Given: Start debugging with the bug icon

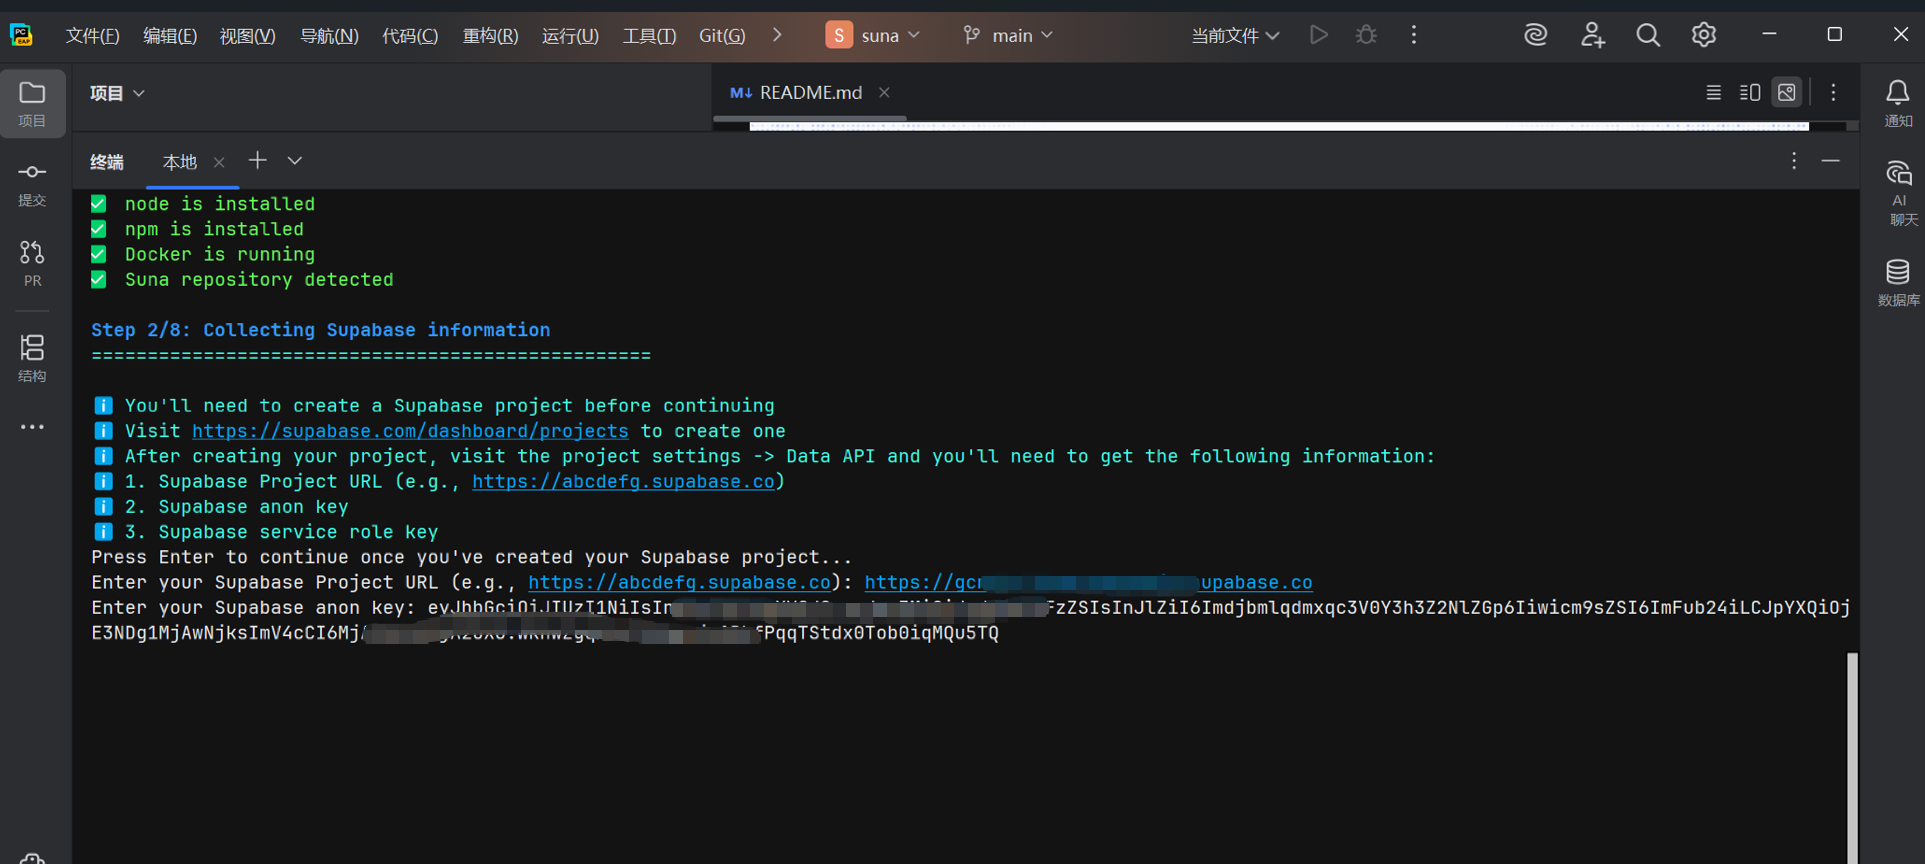Looking at the screenshot, I should pyautogui.click(x=1366, y=35).
